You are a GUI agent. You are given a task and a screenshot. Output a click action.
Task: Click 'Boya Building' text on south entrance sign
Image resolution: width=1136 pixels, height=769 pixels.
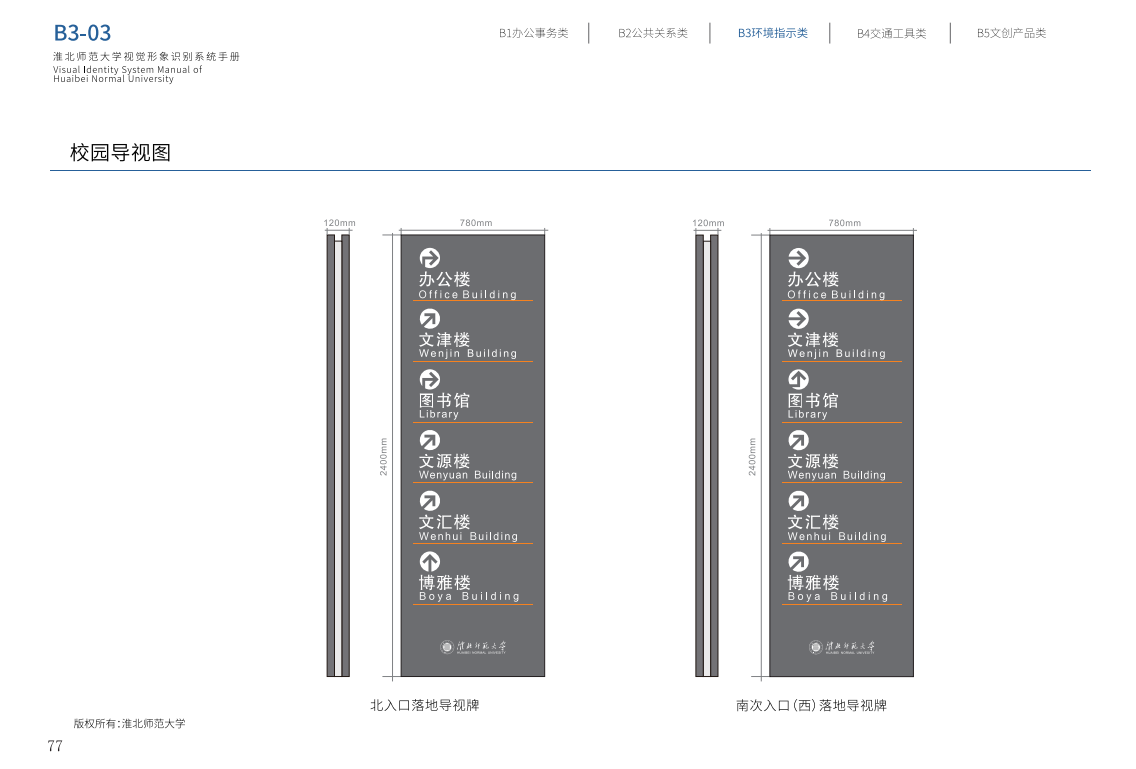(x=838, y=597)
